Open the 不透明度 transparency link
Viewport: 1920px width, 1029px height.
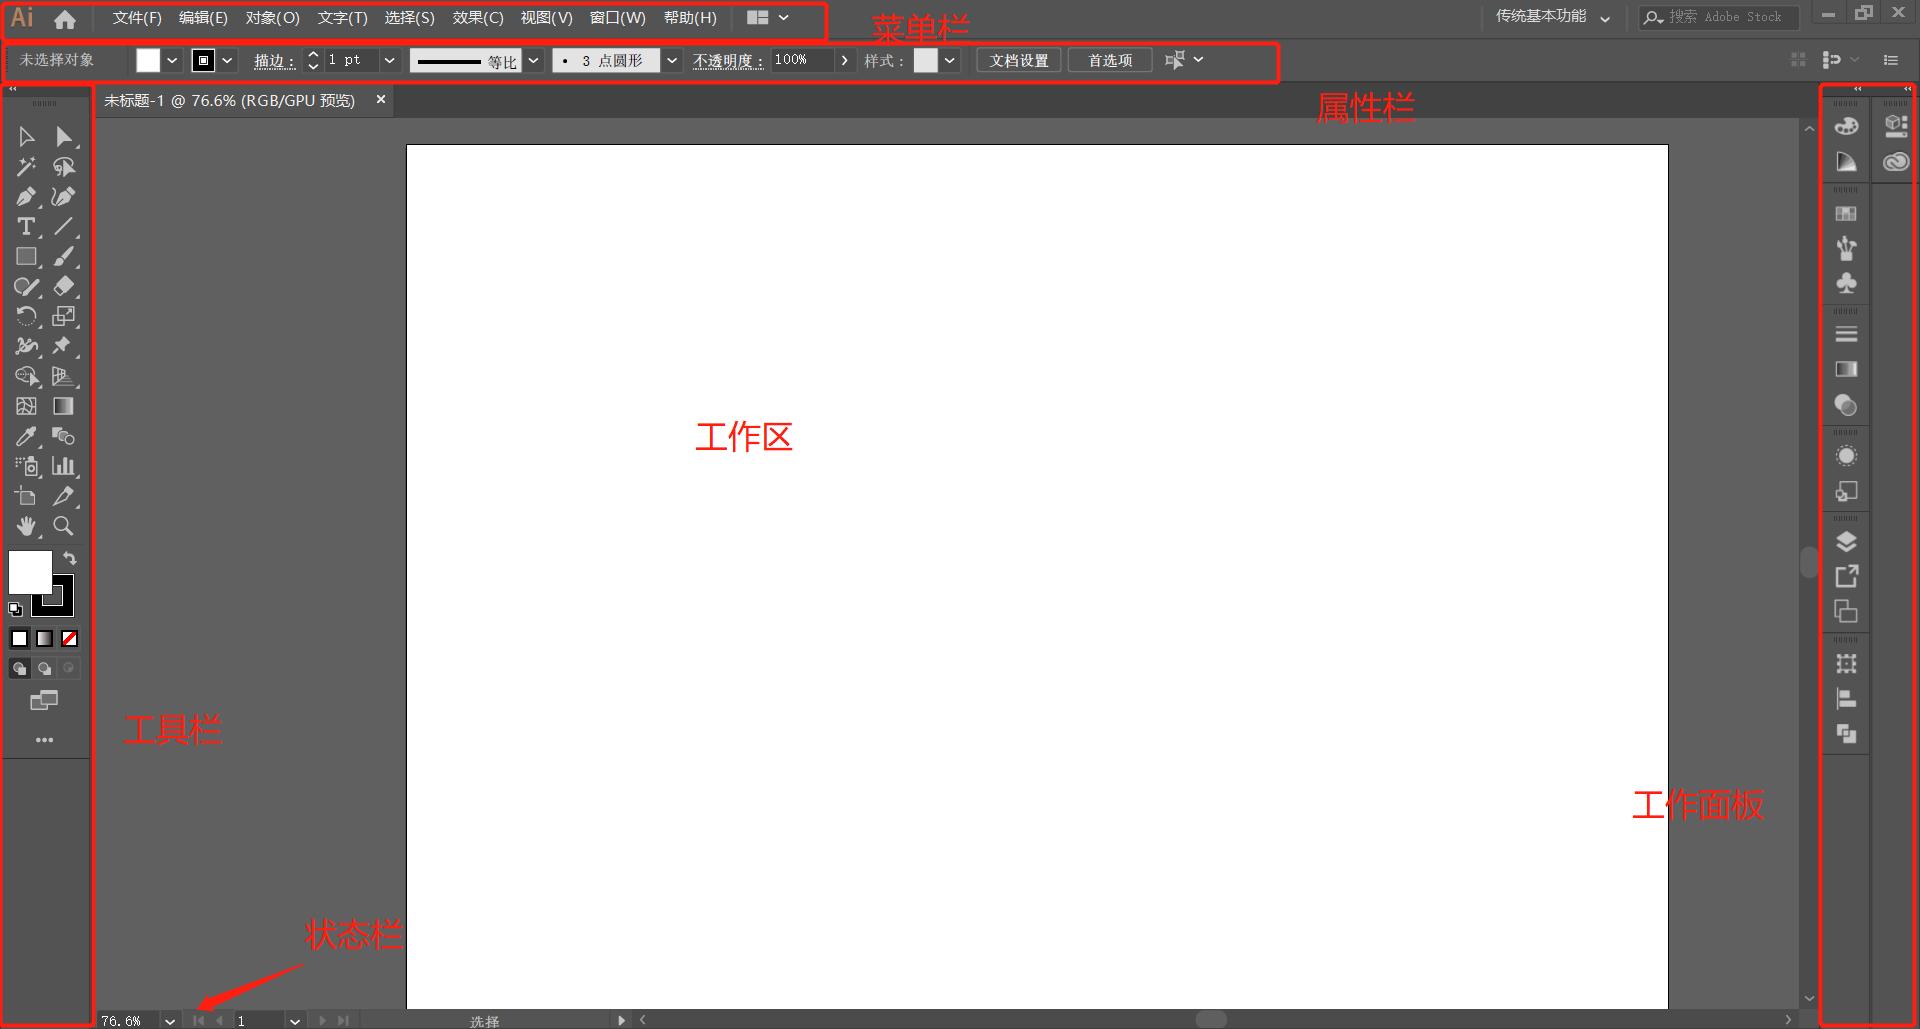728,61
